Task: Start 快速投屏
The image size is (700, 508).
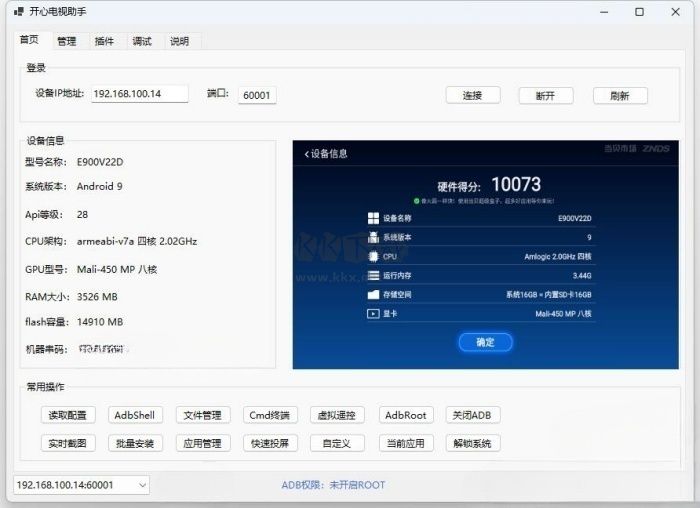Action: tap(270, 443)
